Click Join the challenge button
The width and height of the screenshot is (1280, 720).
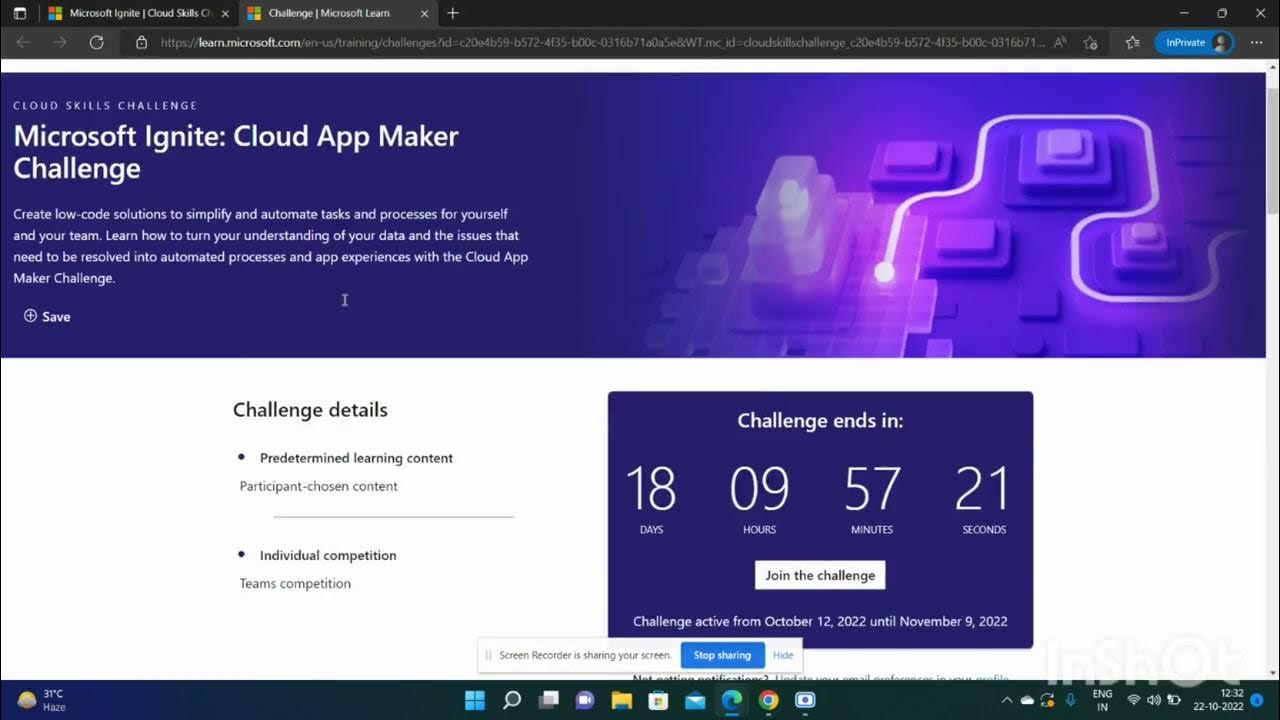click(820, 575)
